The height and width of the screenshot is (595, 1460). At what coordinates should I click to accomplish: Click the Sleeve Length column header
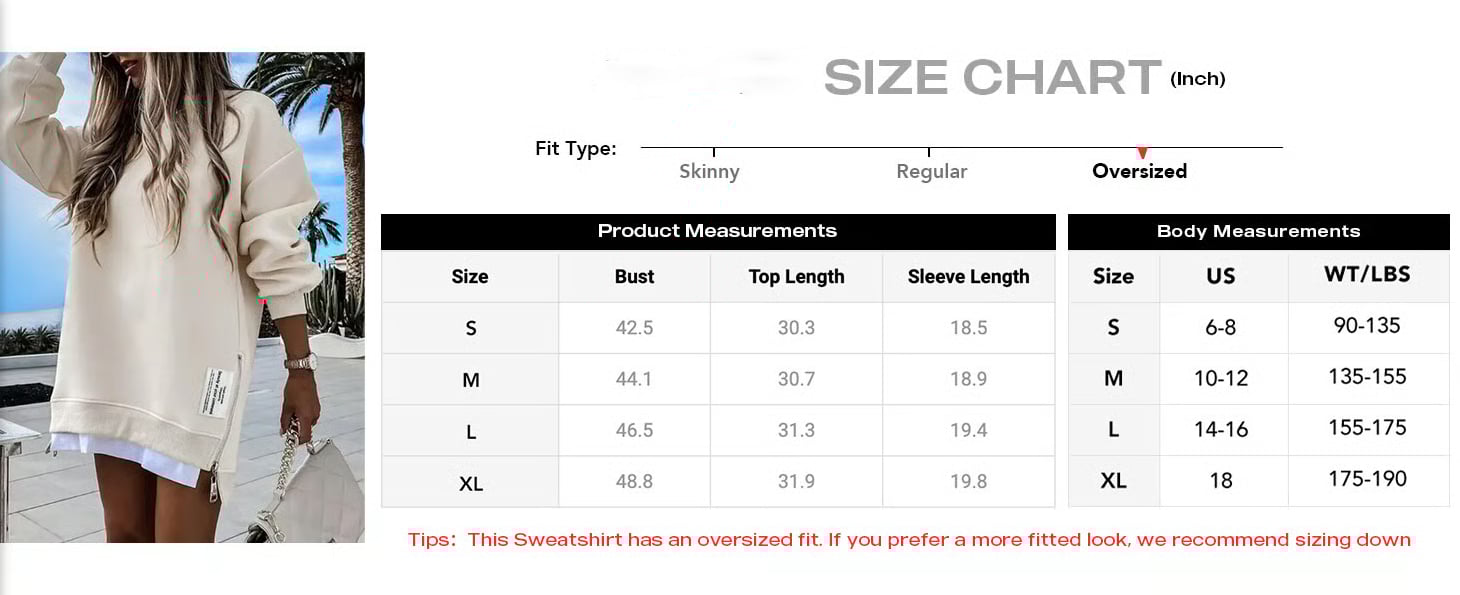[x=968, y=277]
